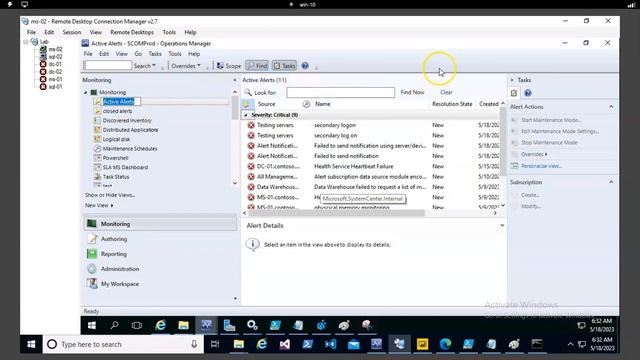Open File Explorer on the remote taskbar
The height and width of the screenshot is (360, 640).
tap(183, 325)
